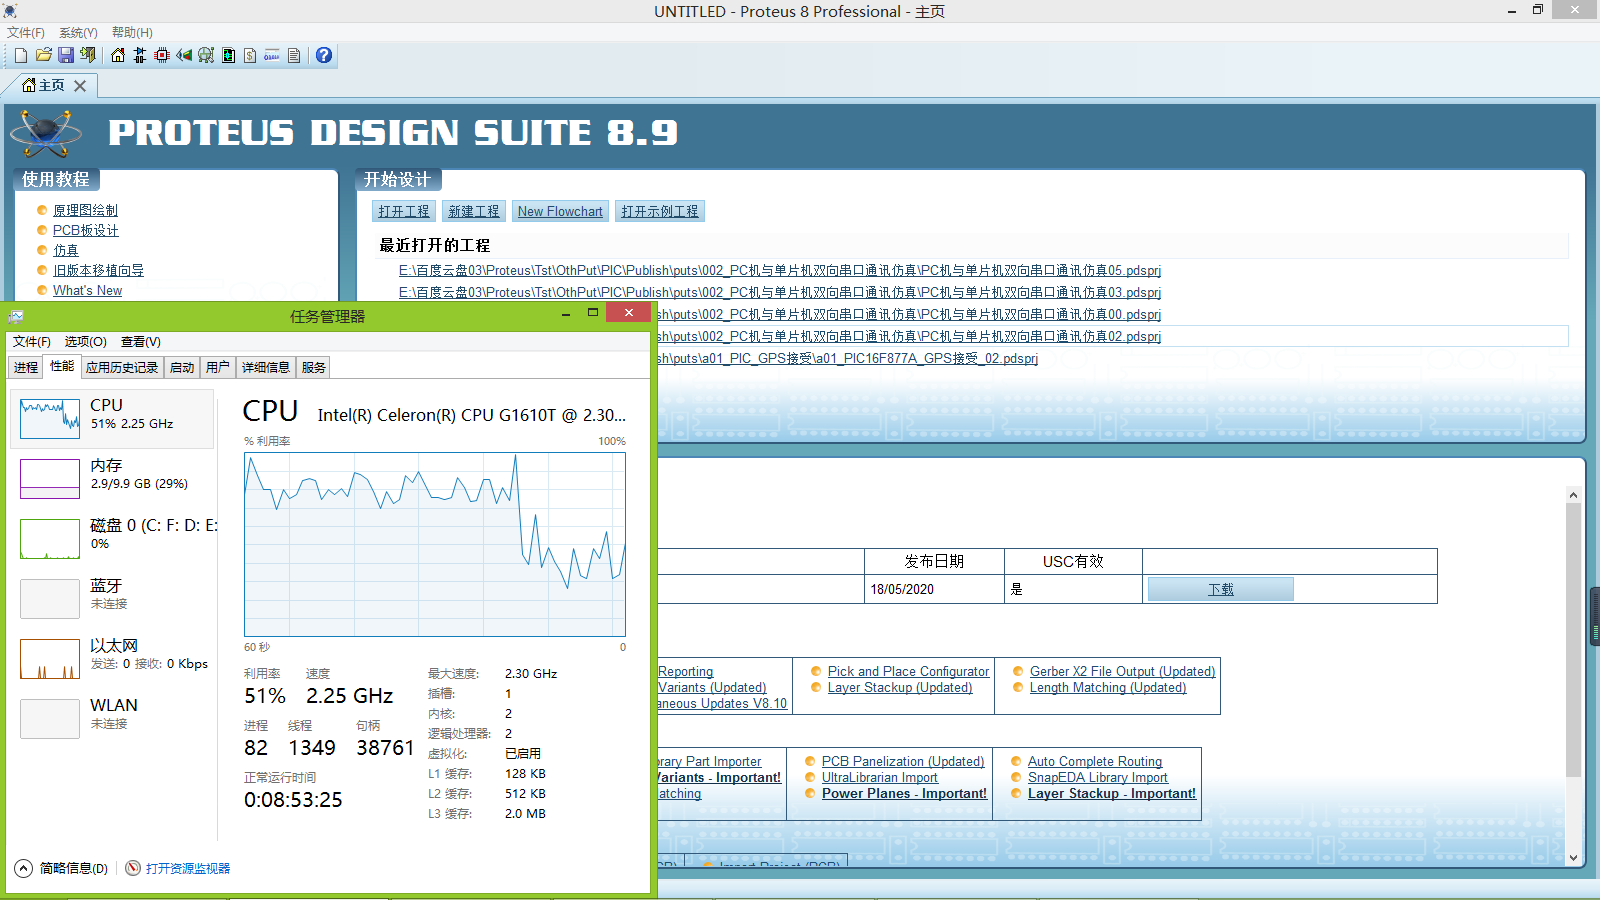Open the Design Explorer toolbar icon

228,55
